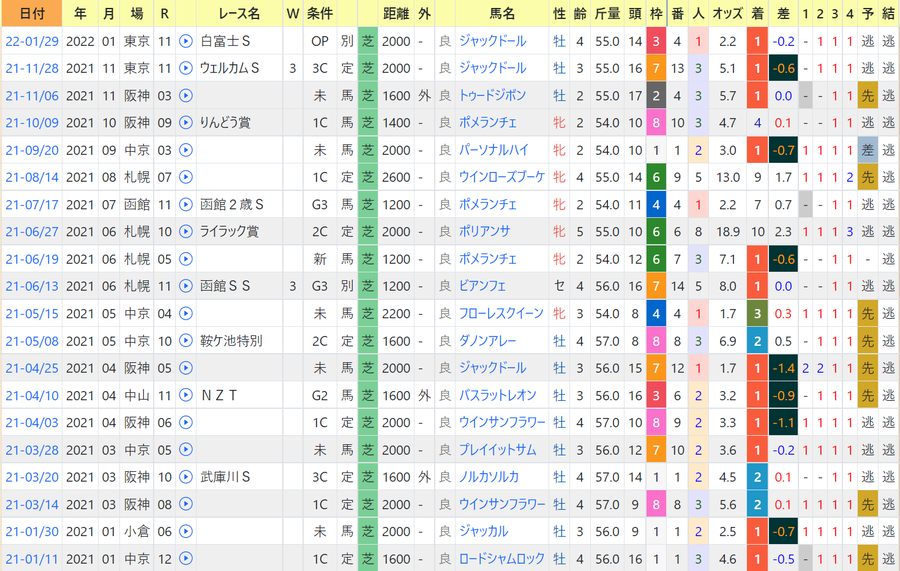Click play icon in the 21-01/11 row
Screen dimensions: 900x571
(185, 558)
